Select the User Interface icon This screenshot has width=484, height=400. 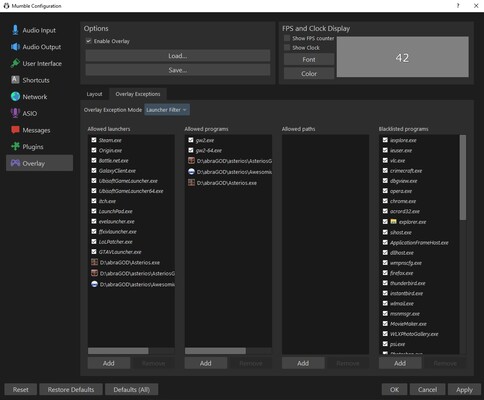pyautogui.click(x=15, y=63)
